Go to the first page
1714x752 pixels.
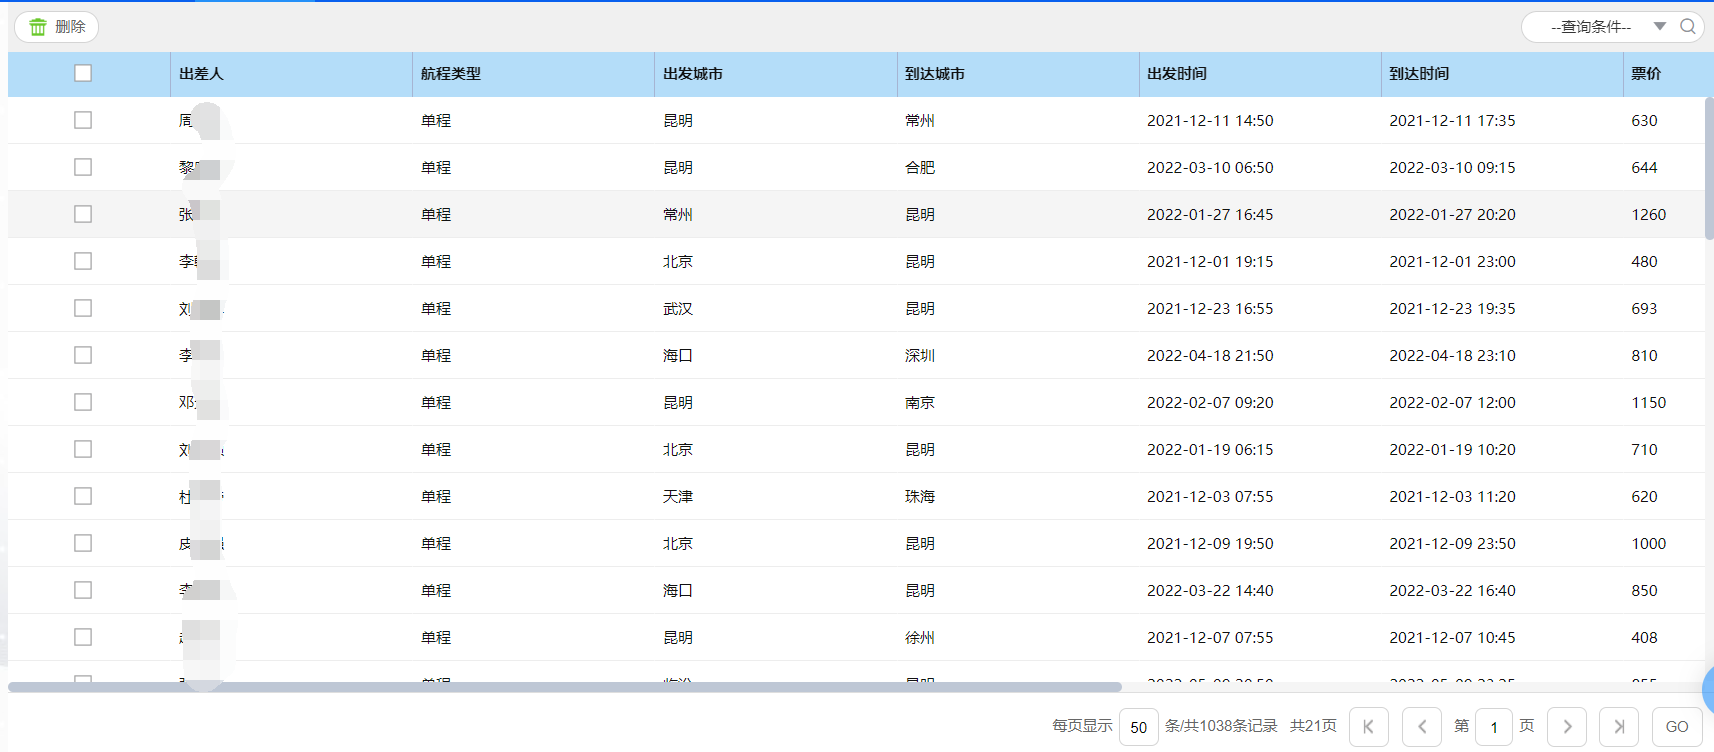pyautogui.click(x=1368, y=727)
